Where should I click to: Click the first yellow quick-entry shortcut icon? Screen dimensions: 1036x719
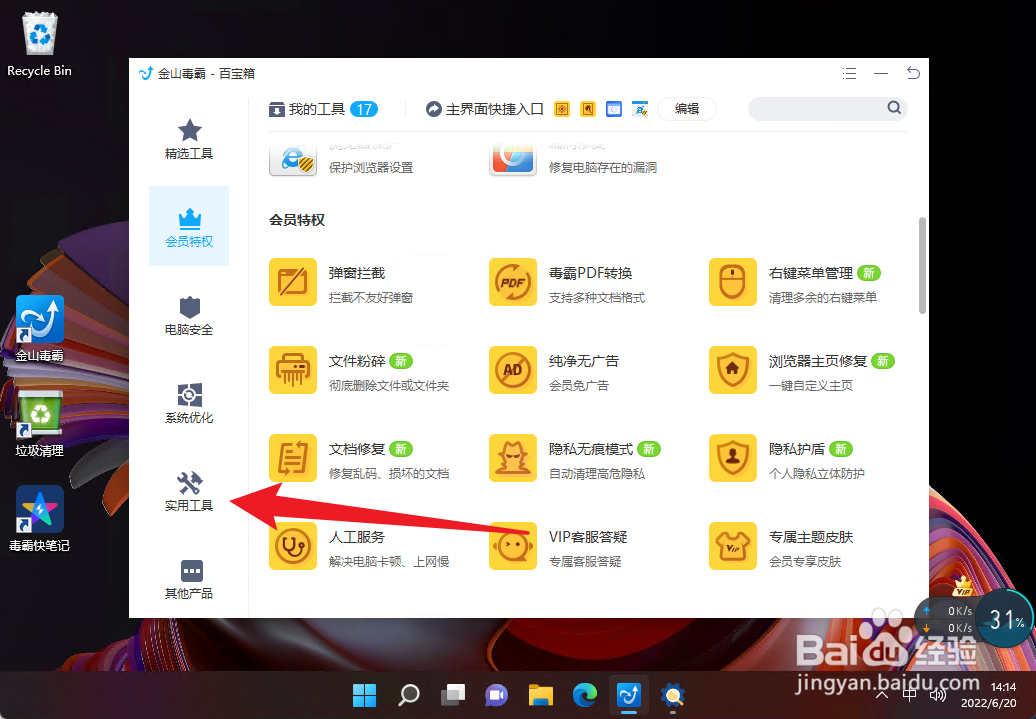click(562, 109)
